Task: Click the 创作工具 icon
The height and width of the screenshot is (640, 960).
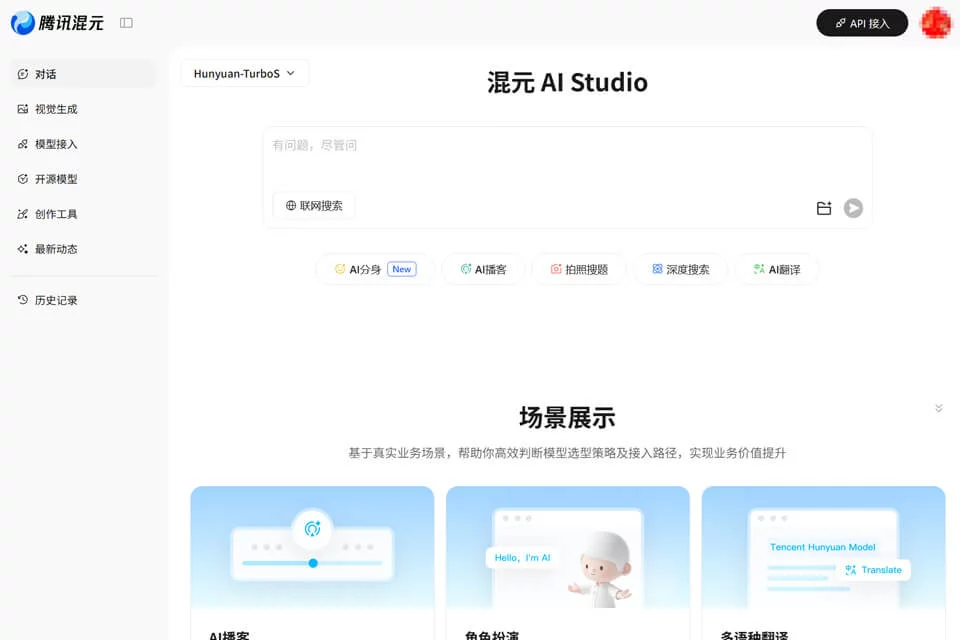Action: point(23,214)
